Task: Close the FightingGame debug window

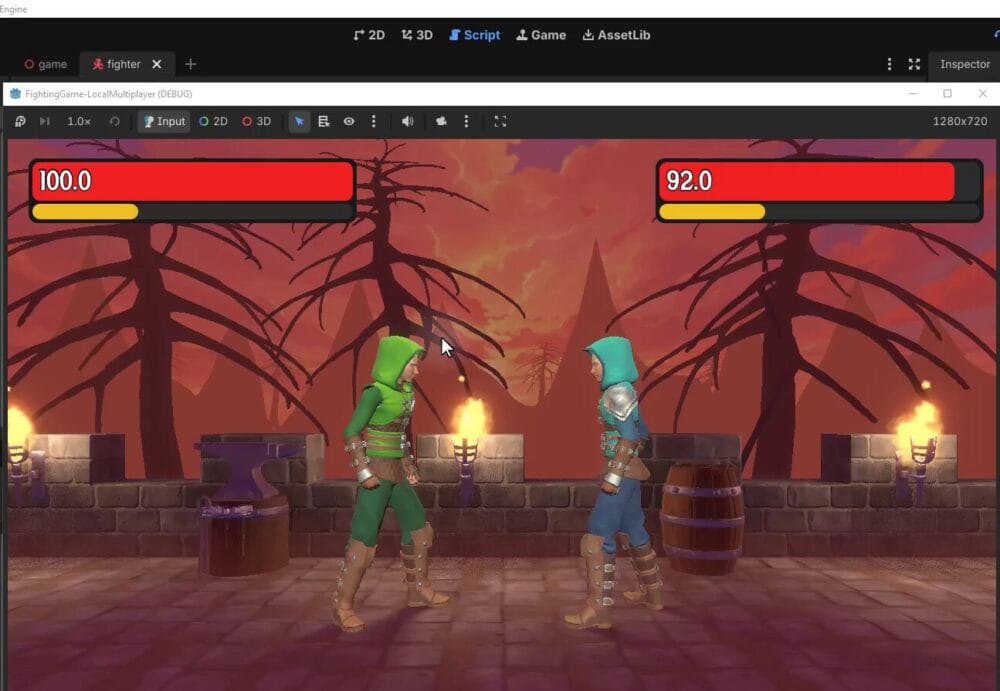Action: click(983, 94)
